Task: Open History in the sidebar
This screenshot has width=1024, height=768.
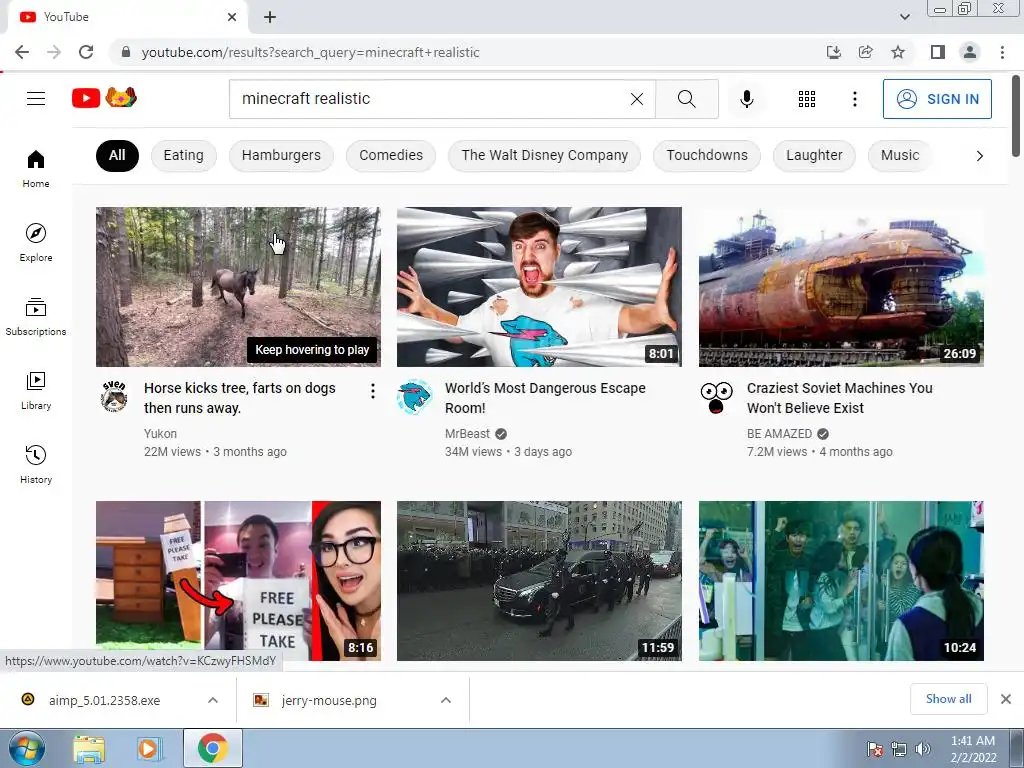Action: coord(36,464)
